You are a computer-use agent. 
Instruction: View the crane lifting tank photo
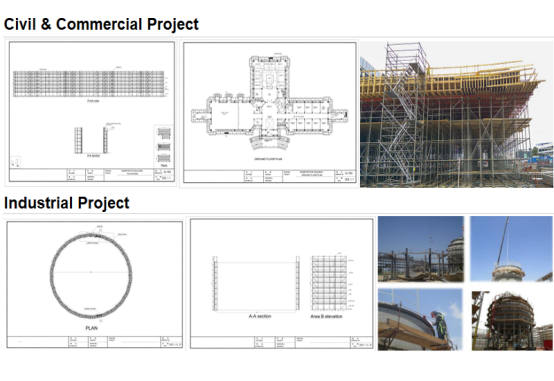pyautogui.click(x=512, y=249)
